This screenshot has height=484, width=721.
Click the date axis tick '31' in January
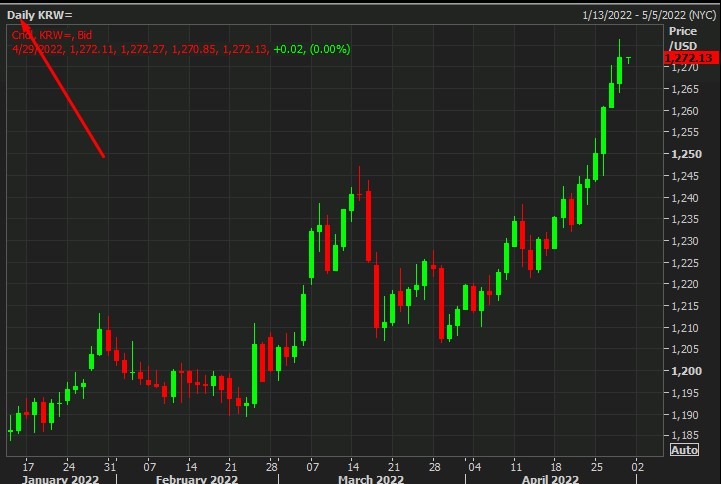point(109,467)
